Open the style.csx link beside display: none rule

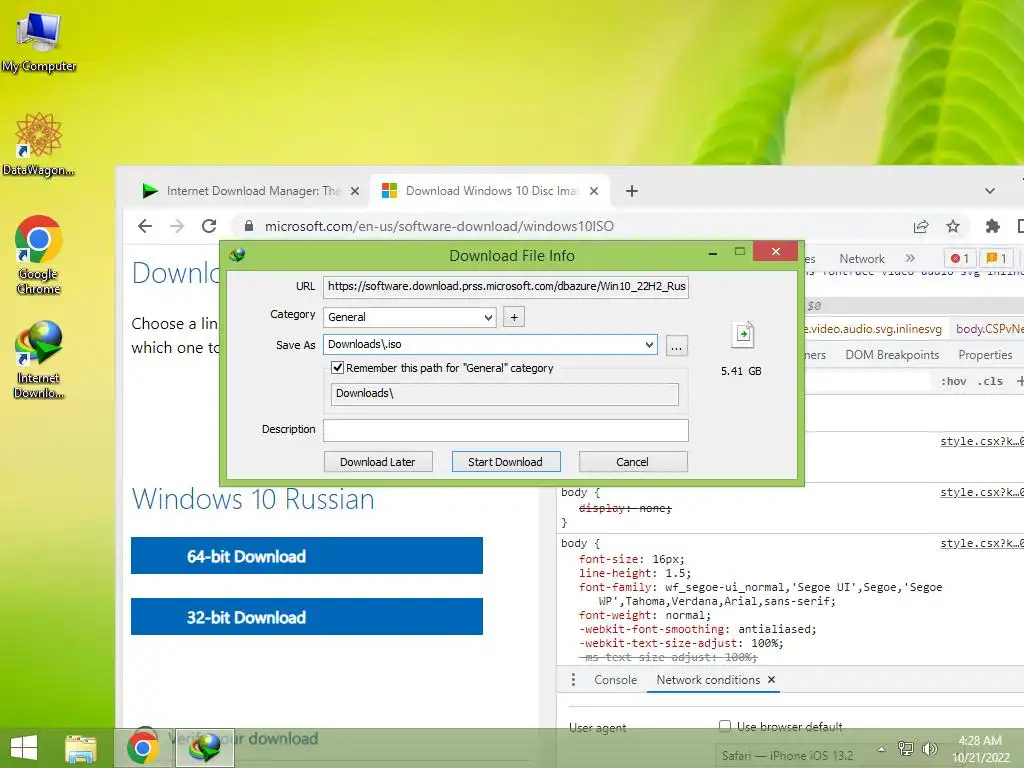point(982,492)
